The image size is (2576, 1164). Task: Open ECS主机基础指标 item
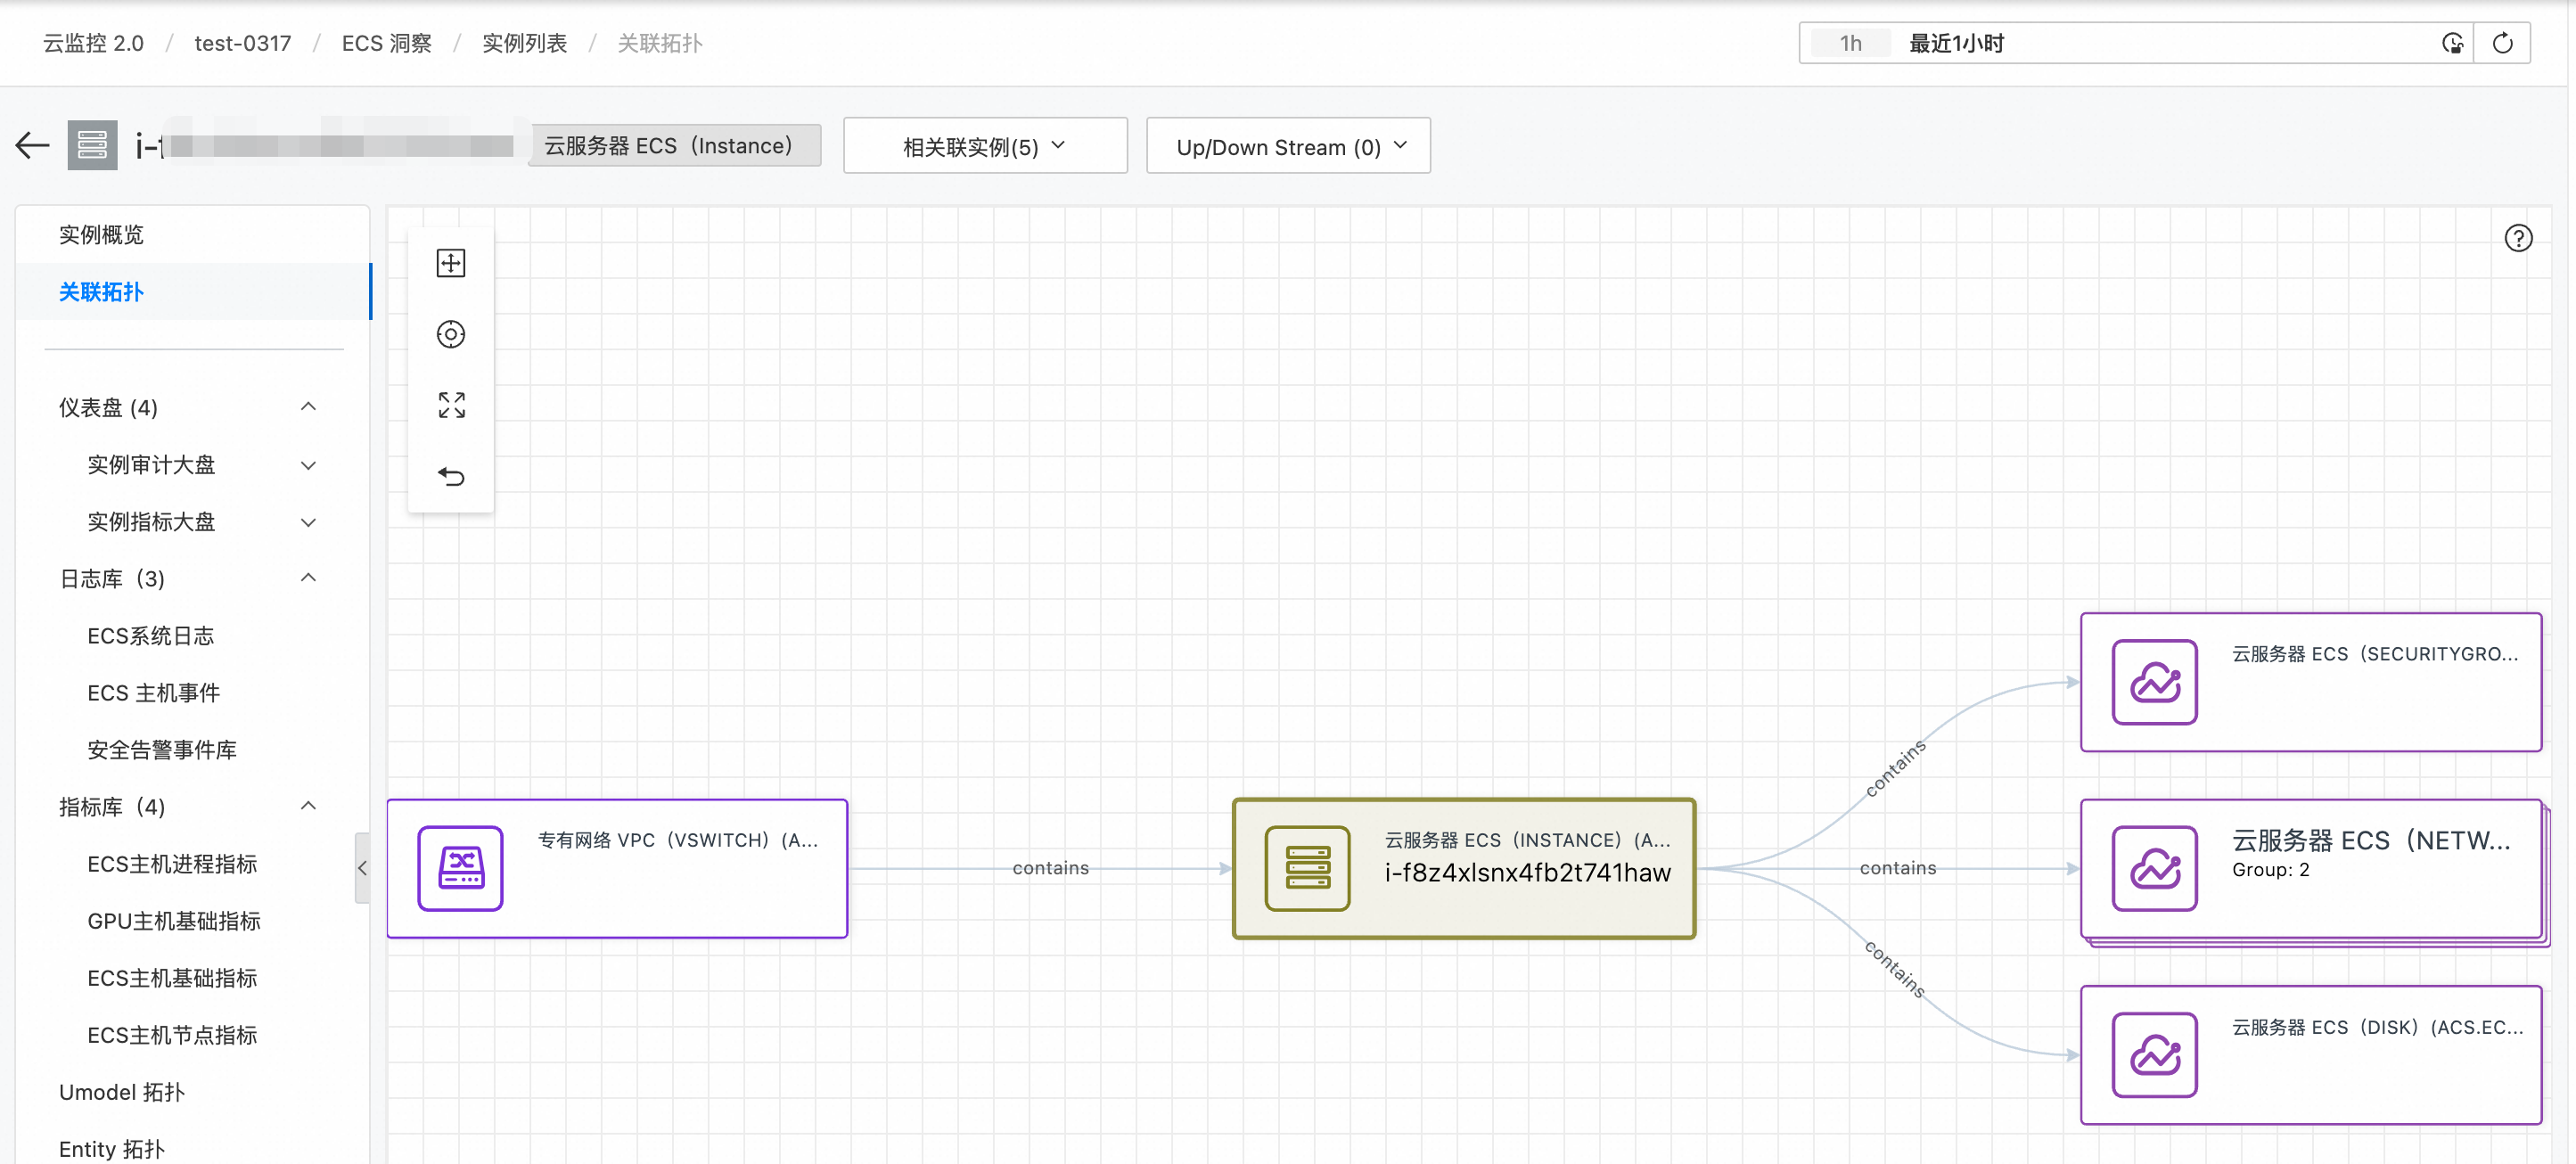tap(172, 978)
